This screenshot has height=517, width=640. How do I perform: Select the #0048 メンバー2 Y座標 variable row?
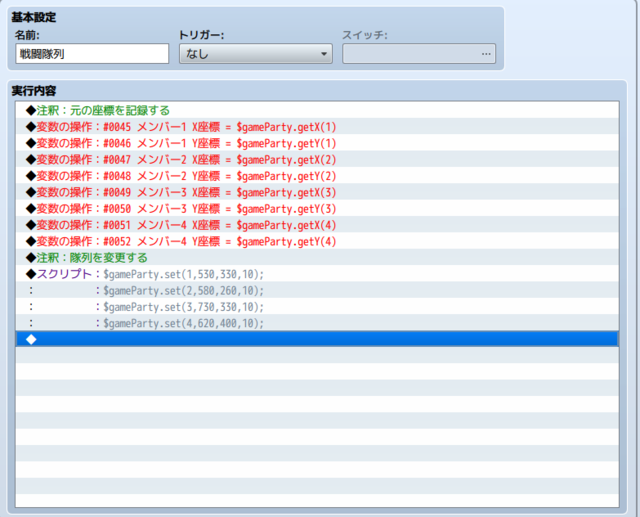tap(317, 175)
